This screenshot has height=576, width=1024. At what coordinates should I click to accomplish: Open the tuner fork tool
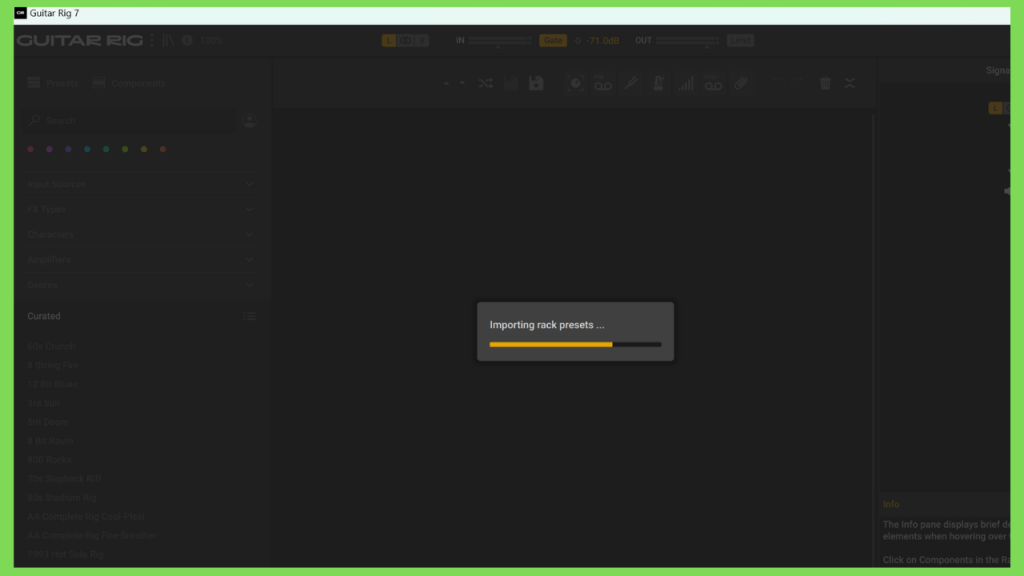coord(631,84)
